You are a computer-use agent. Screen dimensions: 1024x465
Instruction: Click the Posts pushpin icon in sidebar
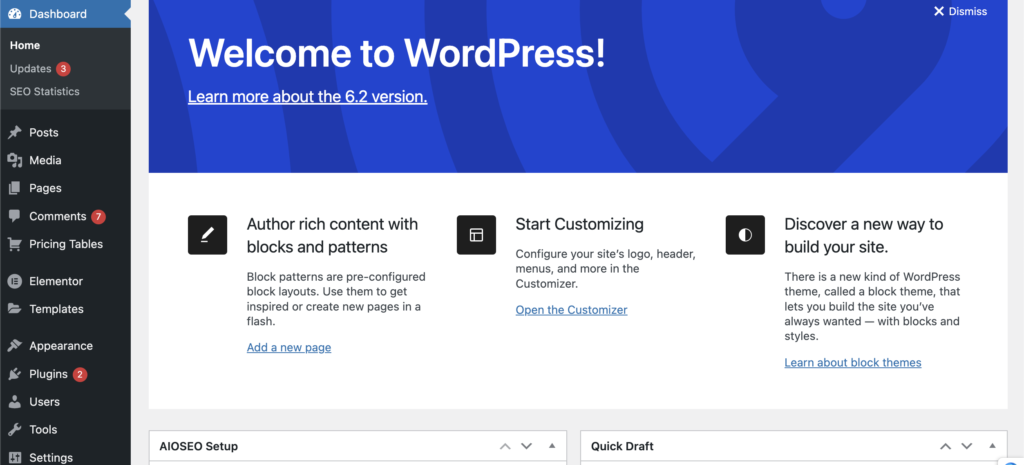[15, 133]
